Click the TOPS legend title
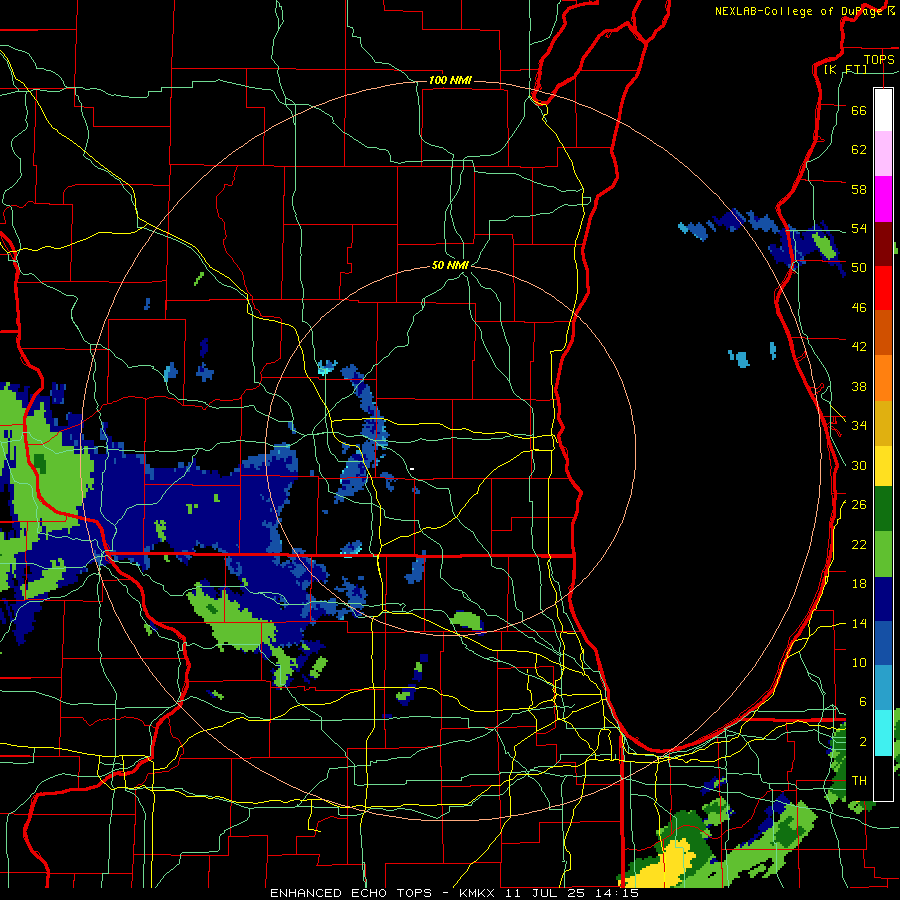This screenshot has width=900, height=900. click(879, 59)
